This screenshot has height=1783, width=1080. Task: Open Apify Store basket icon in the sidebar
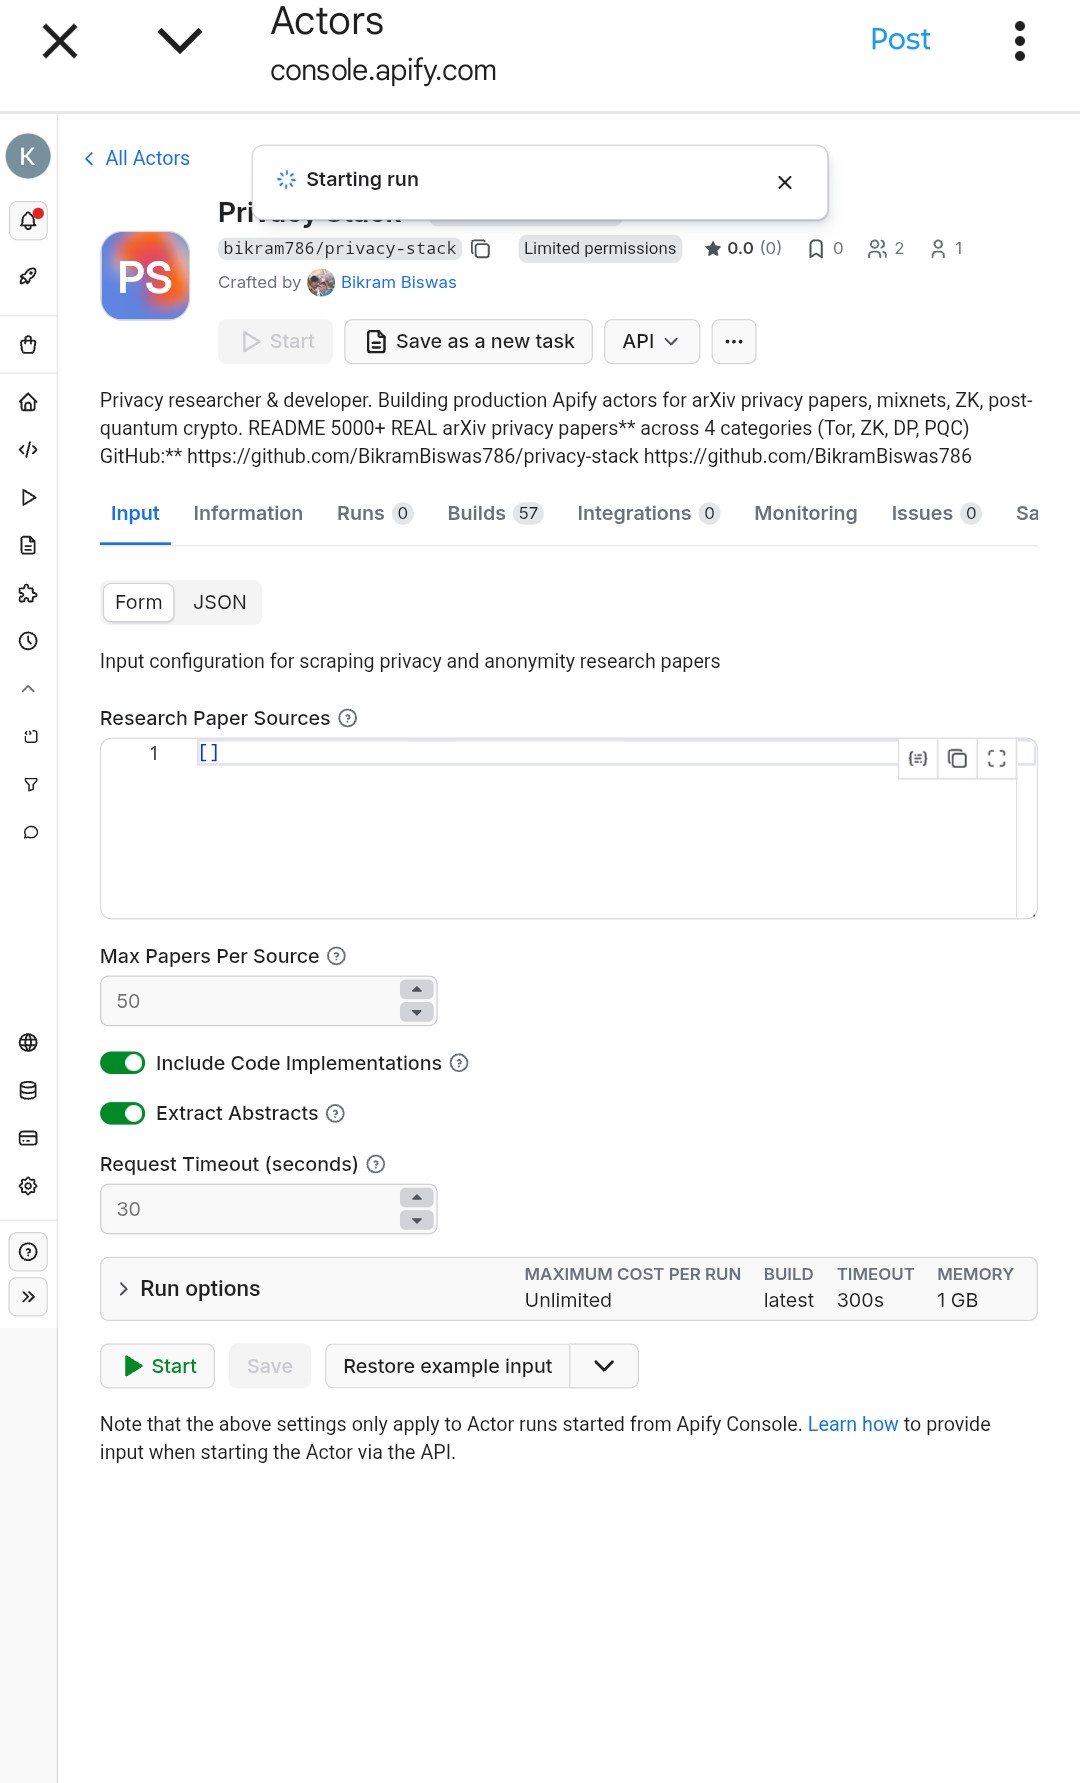[28, 345]
